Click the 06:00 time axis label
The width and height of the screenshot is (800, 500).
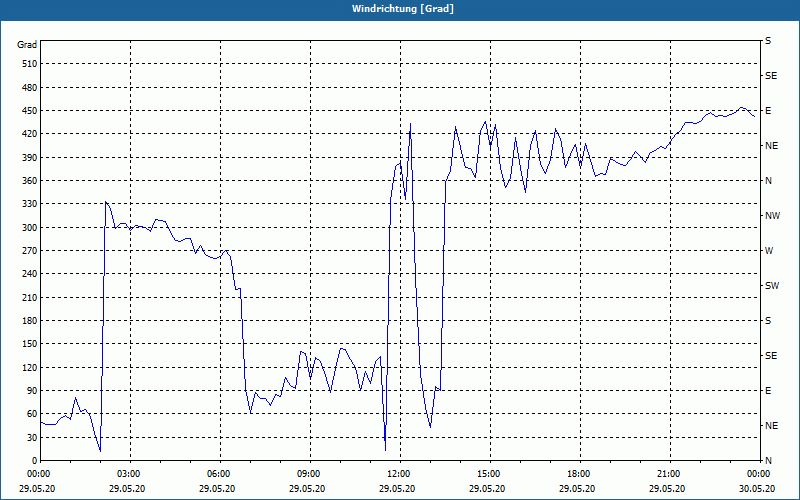[220, 474]
